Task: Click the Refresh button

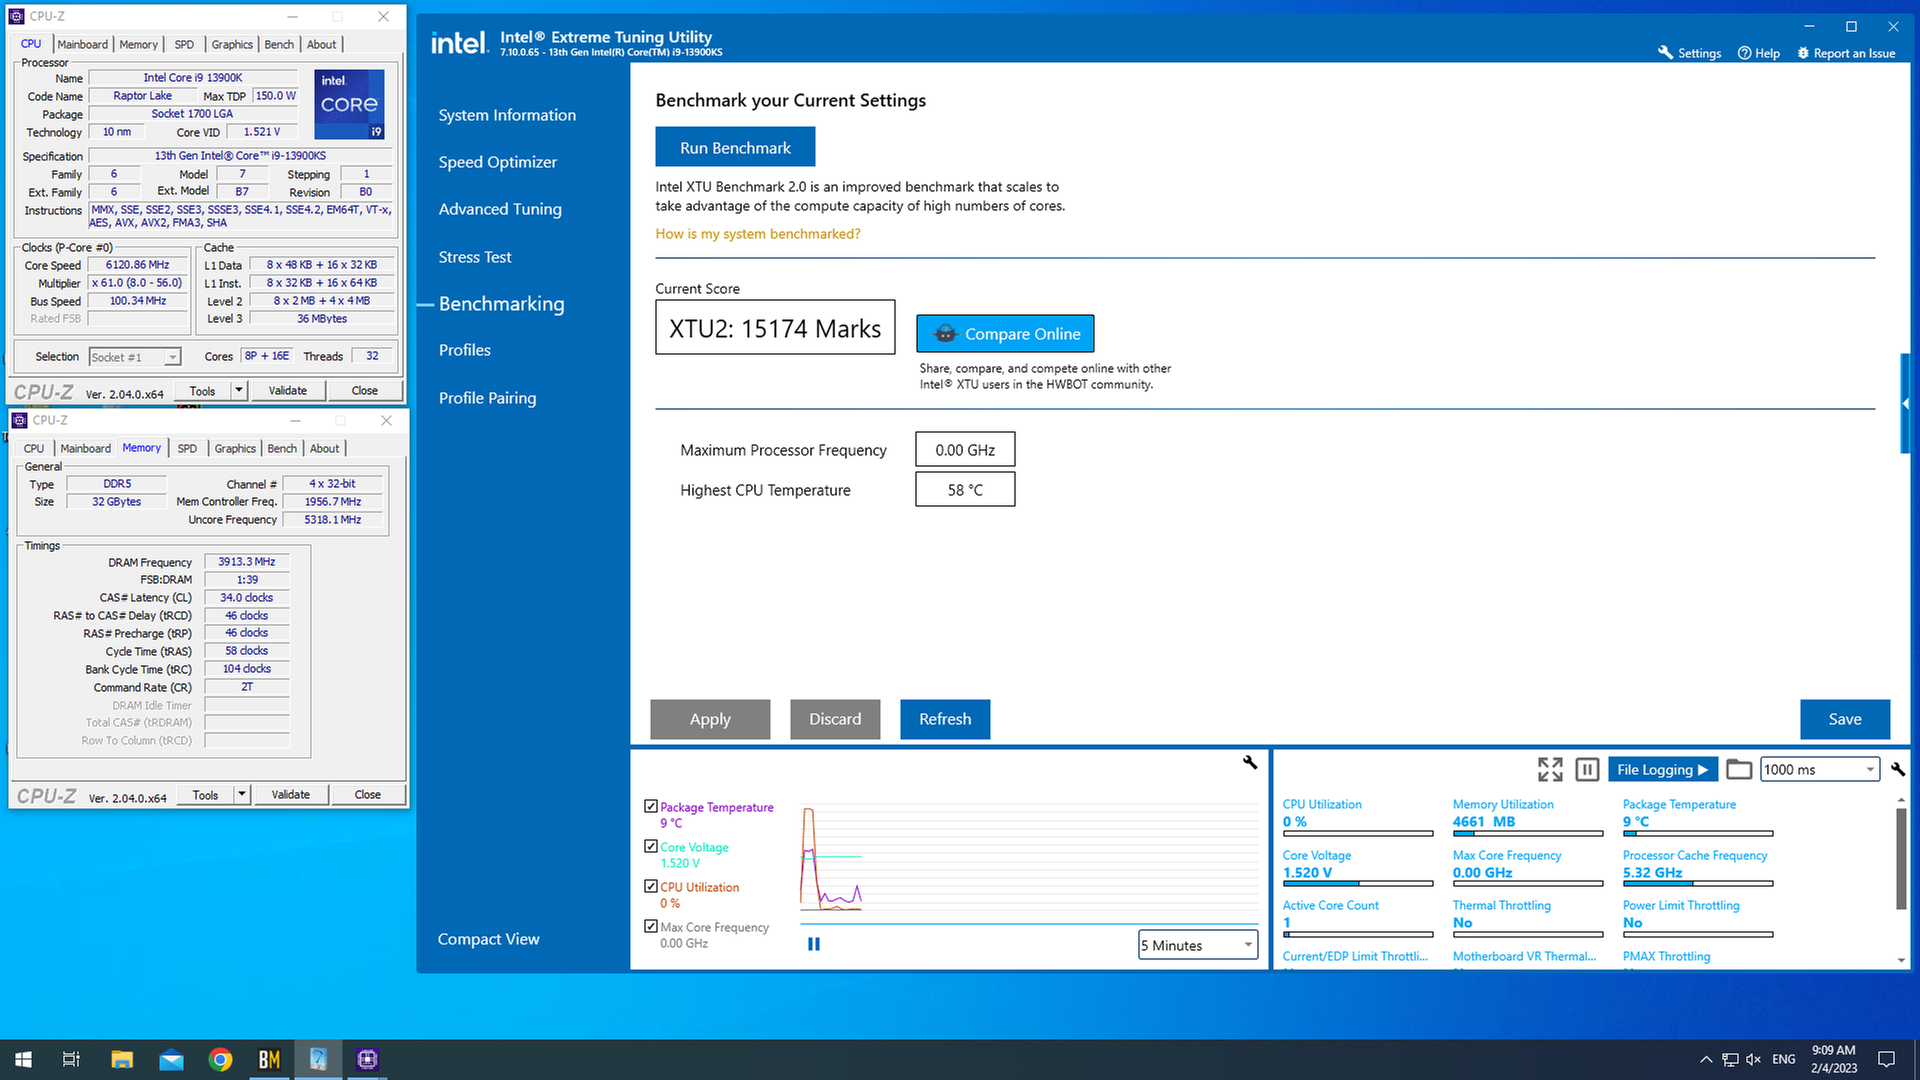Action: click(945, 719)
